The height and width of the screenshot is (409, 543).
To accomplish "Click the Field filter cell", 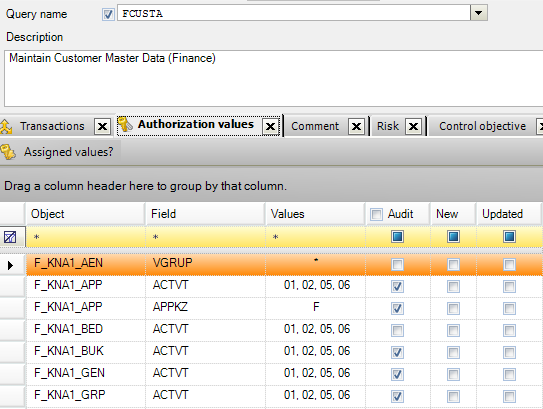I will click(x=205, y=237).
